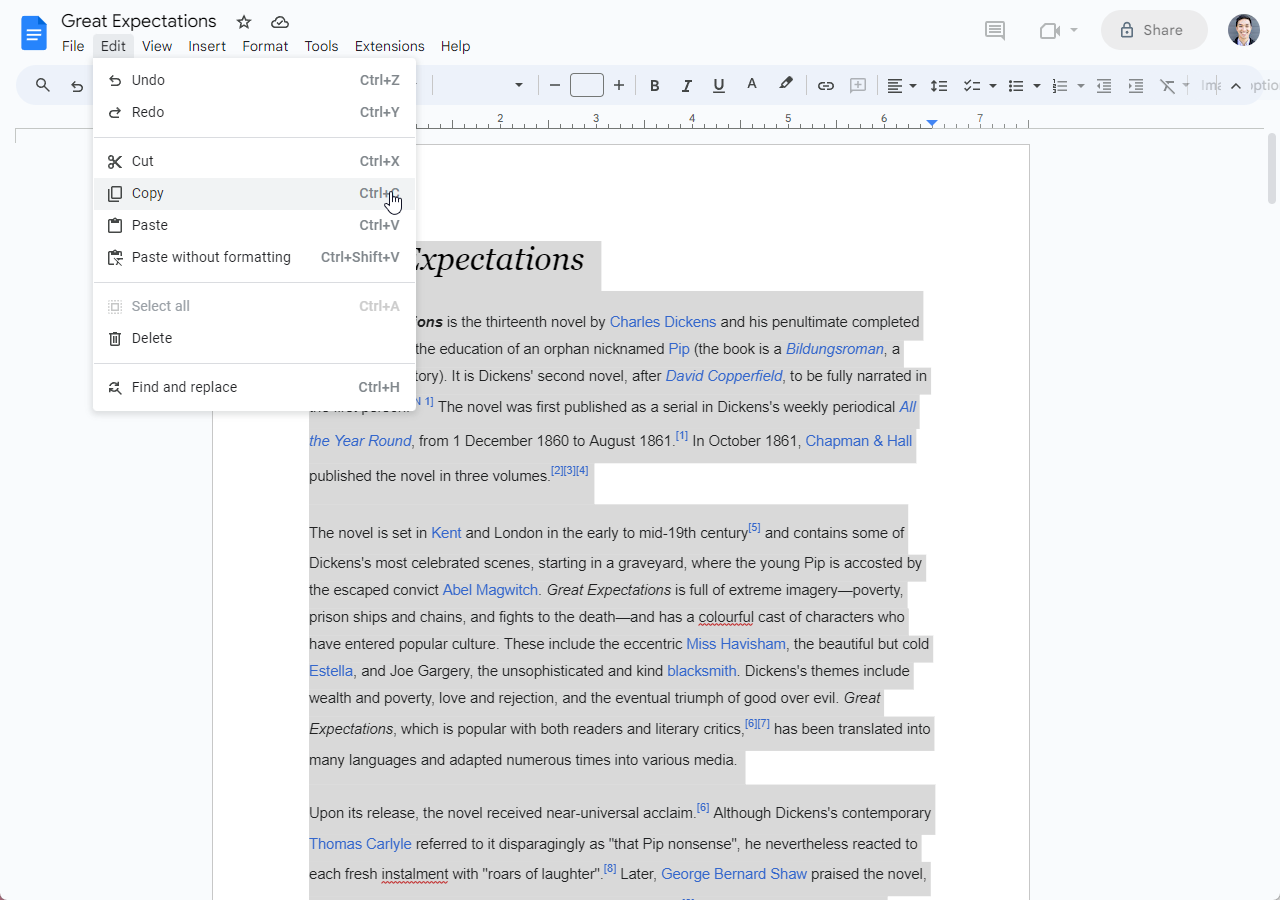Choose Undo from the Edit menu

pos(254,80)
